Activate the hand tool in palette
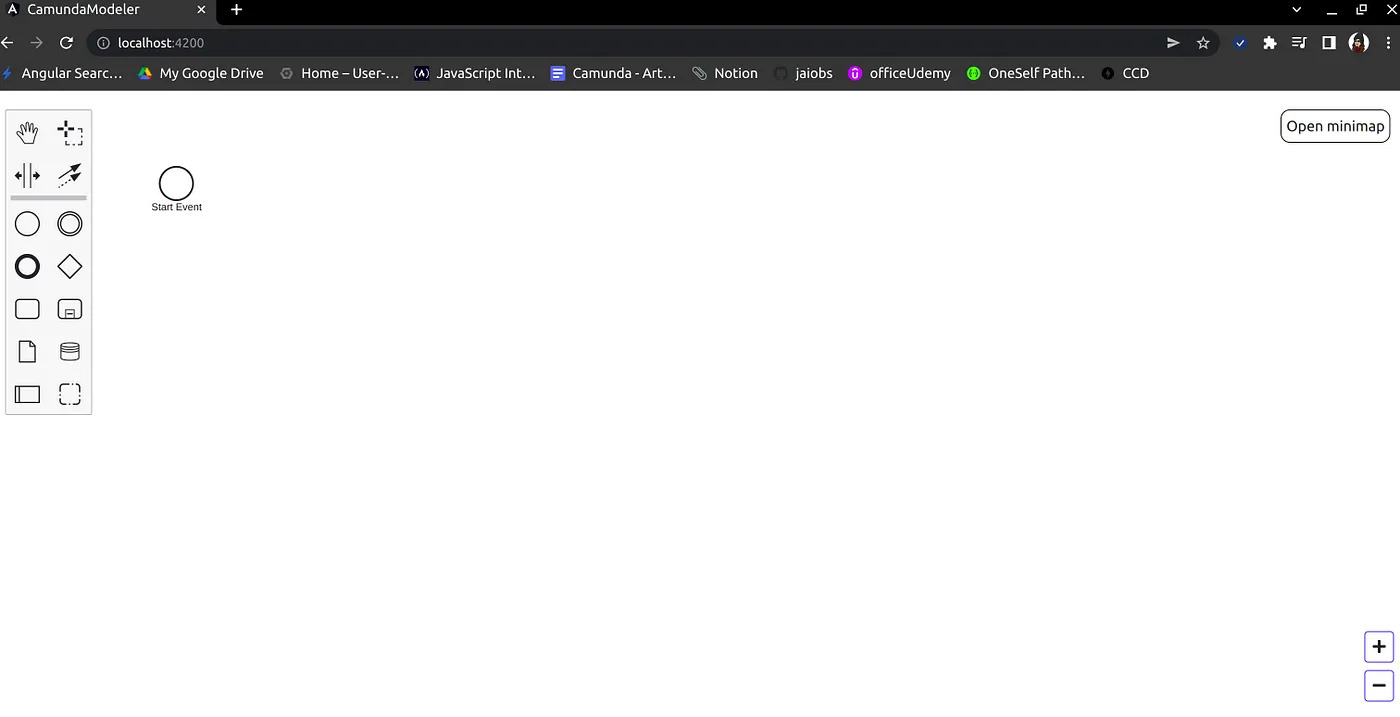The image size is (1400, 717). pos(27,132)
